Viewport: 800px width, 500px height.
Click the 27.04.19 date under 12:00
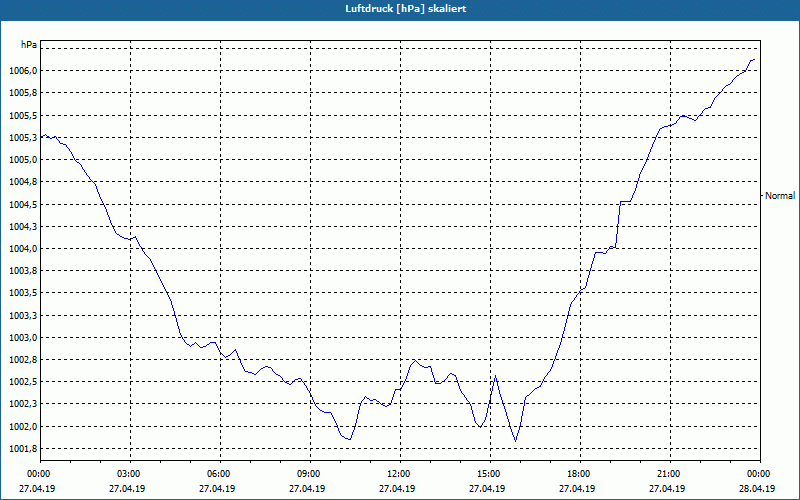click(x=397, y=488)
